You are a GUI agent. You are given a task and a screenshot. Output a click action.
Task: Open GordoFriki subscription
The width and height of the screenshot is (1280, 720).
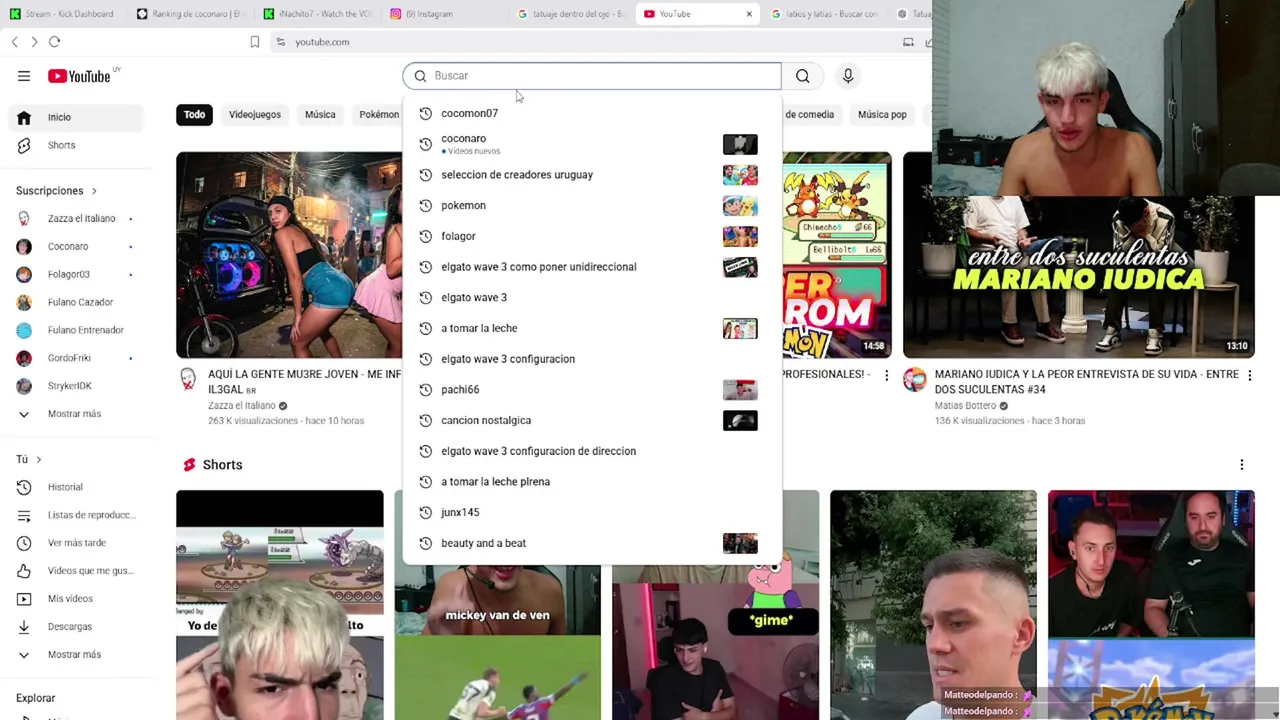coord(75,358)
